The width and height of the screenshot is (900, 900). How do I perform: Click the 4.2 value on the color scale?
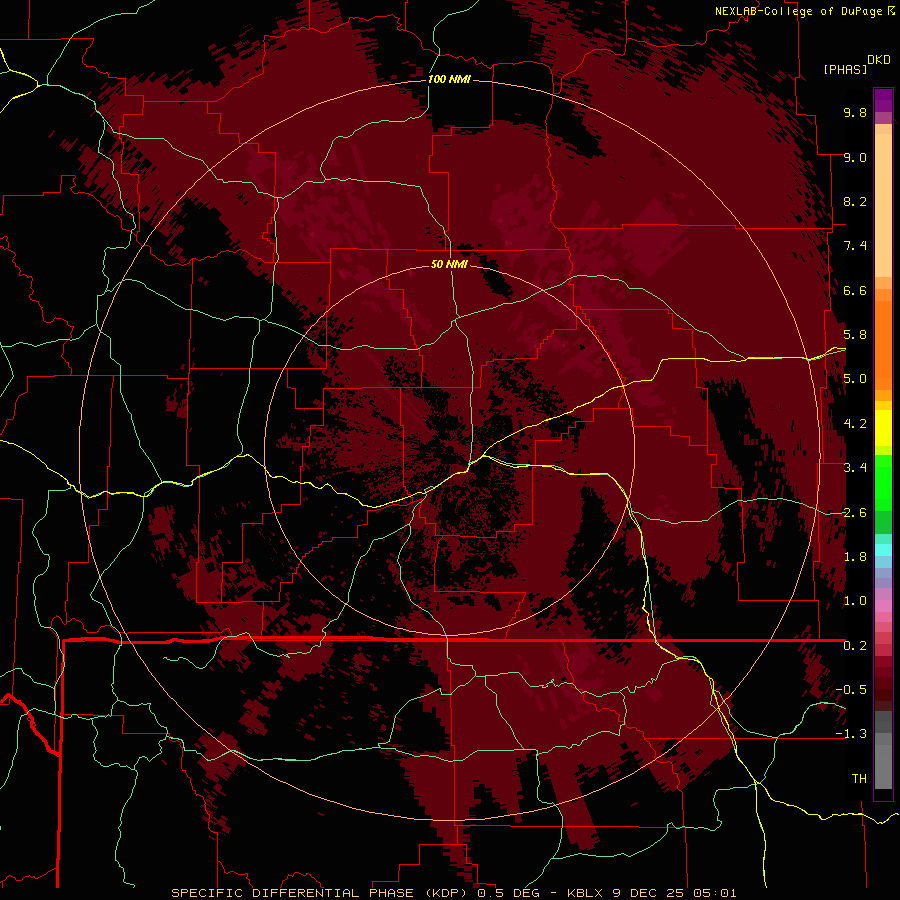tap(855, 424)
